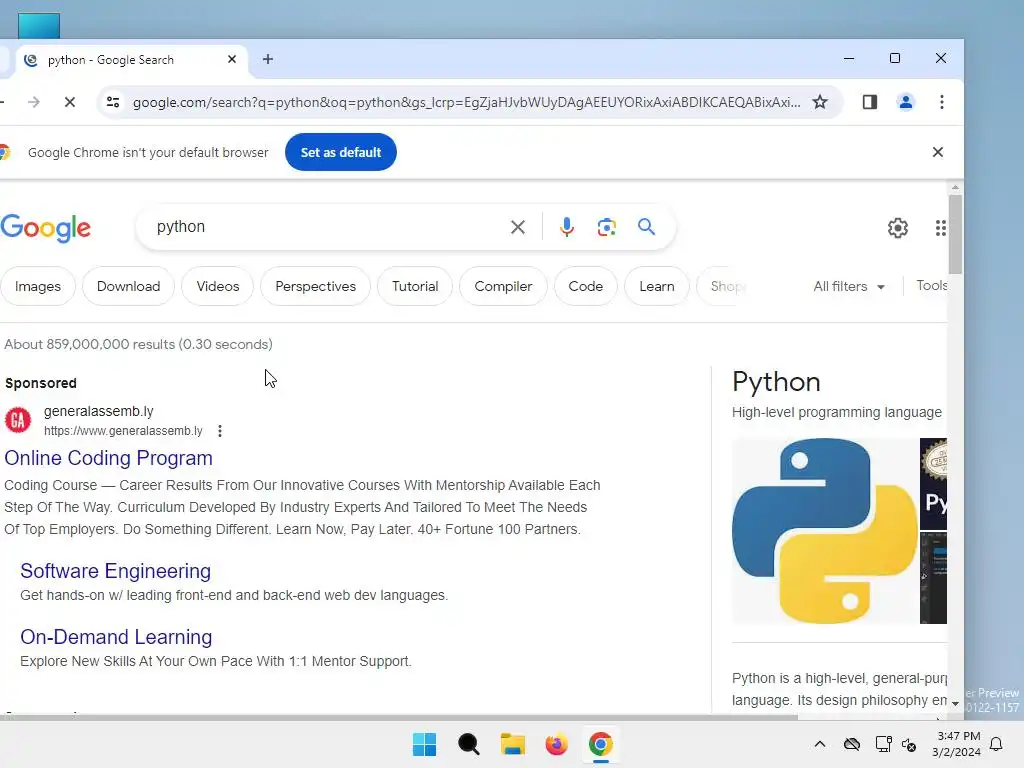
Task: Click into the Google search box
Action: tap(327, 227)
